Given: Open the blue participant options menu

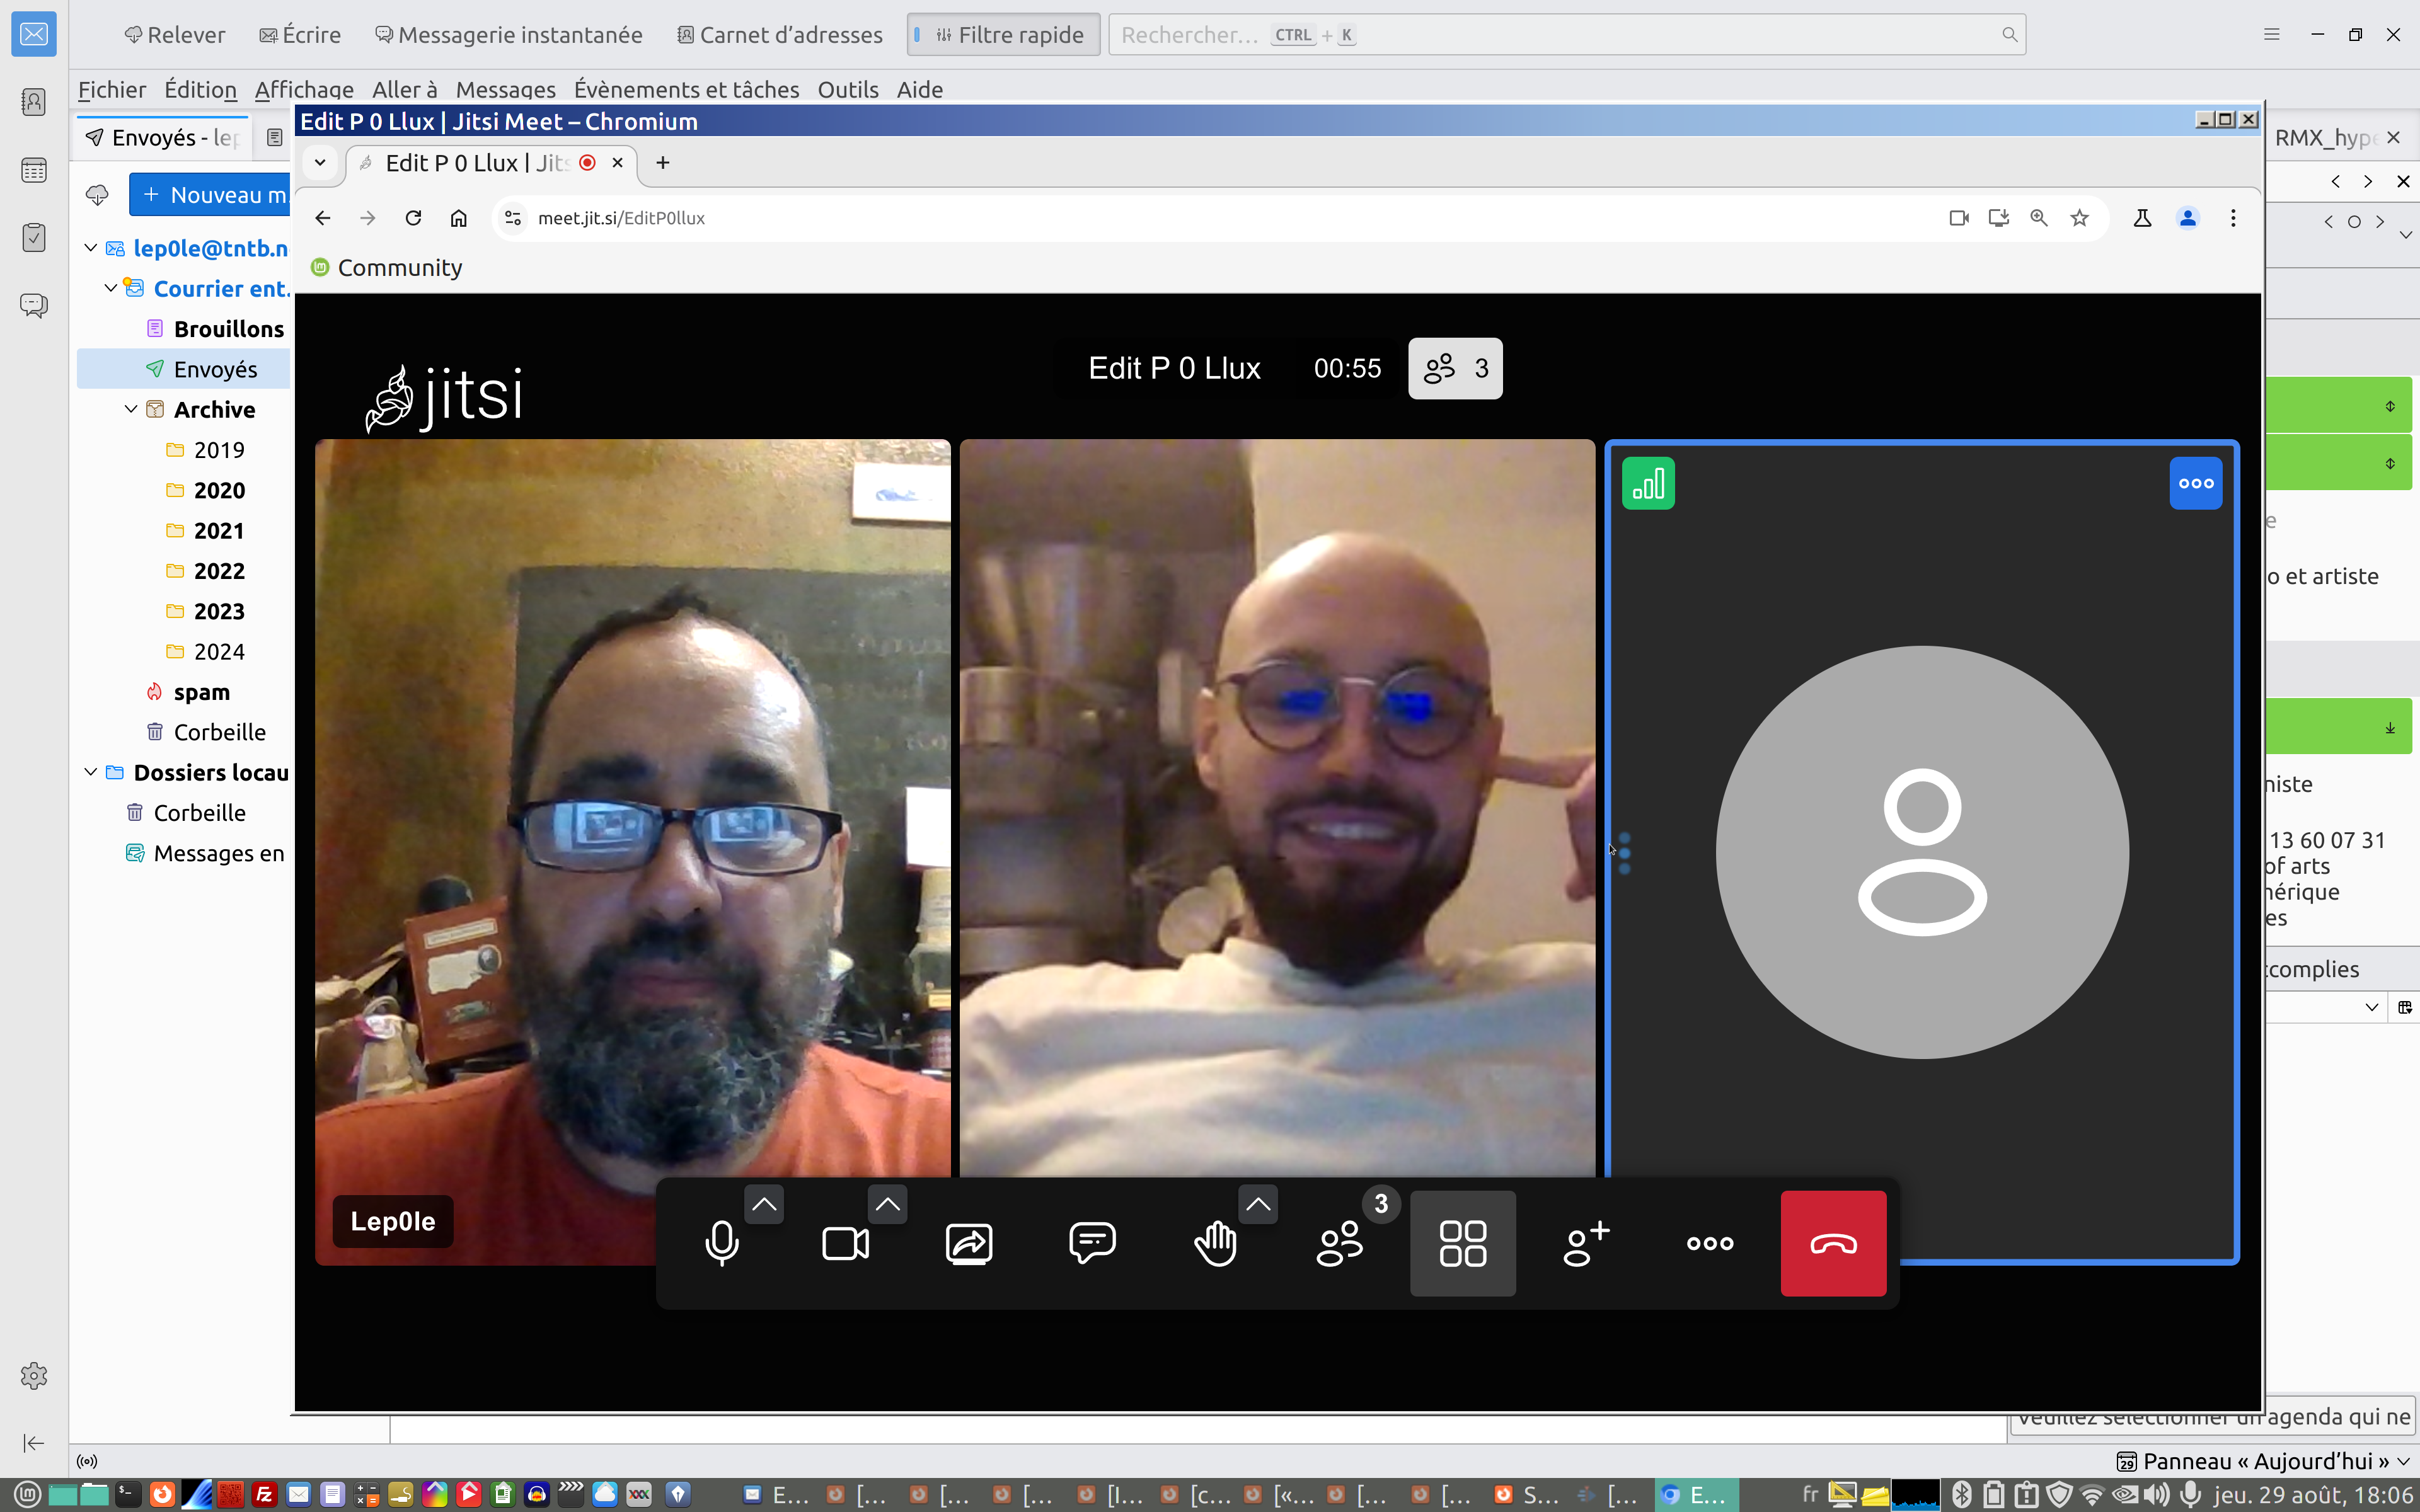Looking at the screenshot, I should point(2195,484).
